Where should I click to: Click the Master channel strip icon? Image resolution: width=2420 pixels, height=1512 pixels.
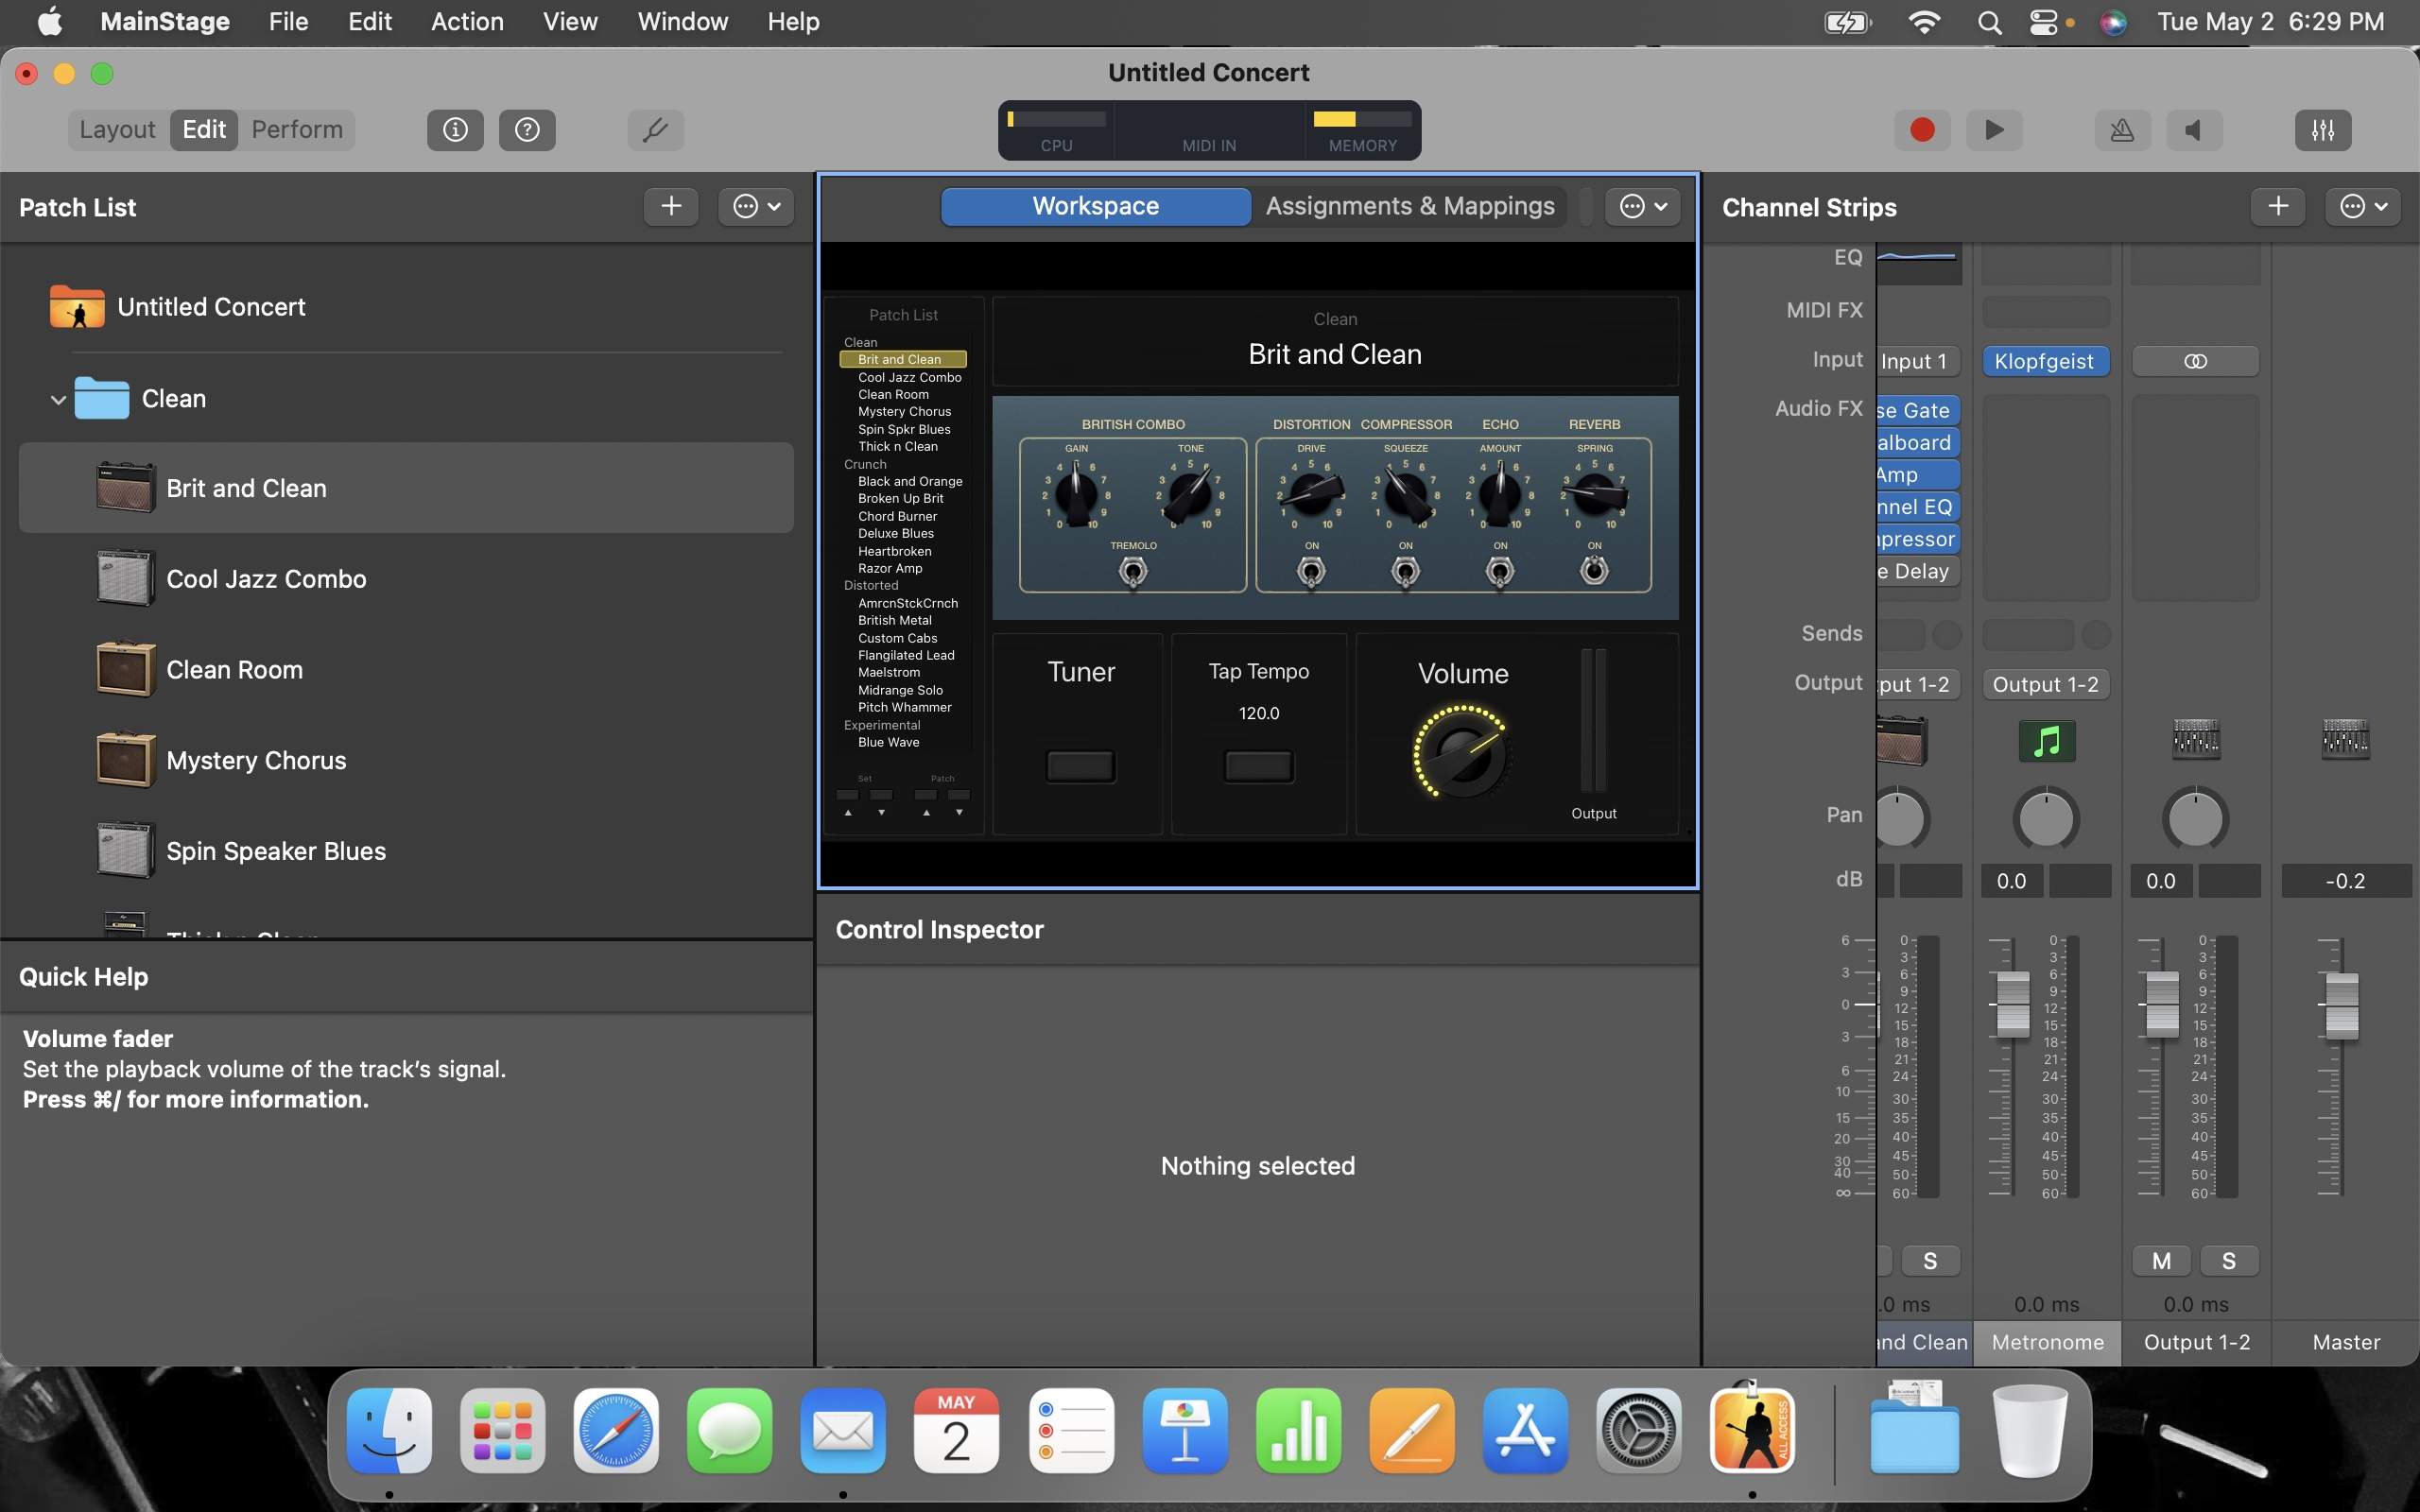(x=2345, y=741)
